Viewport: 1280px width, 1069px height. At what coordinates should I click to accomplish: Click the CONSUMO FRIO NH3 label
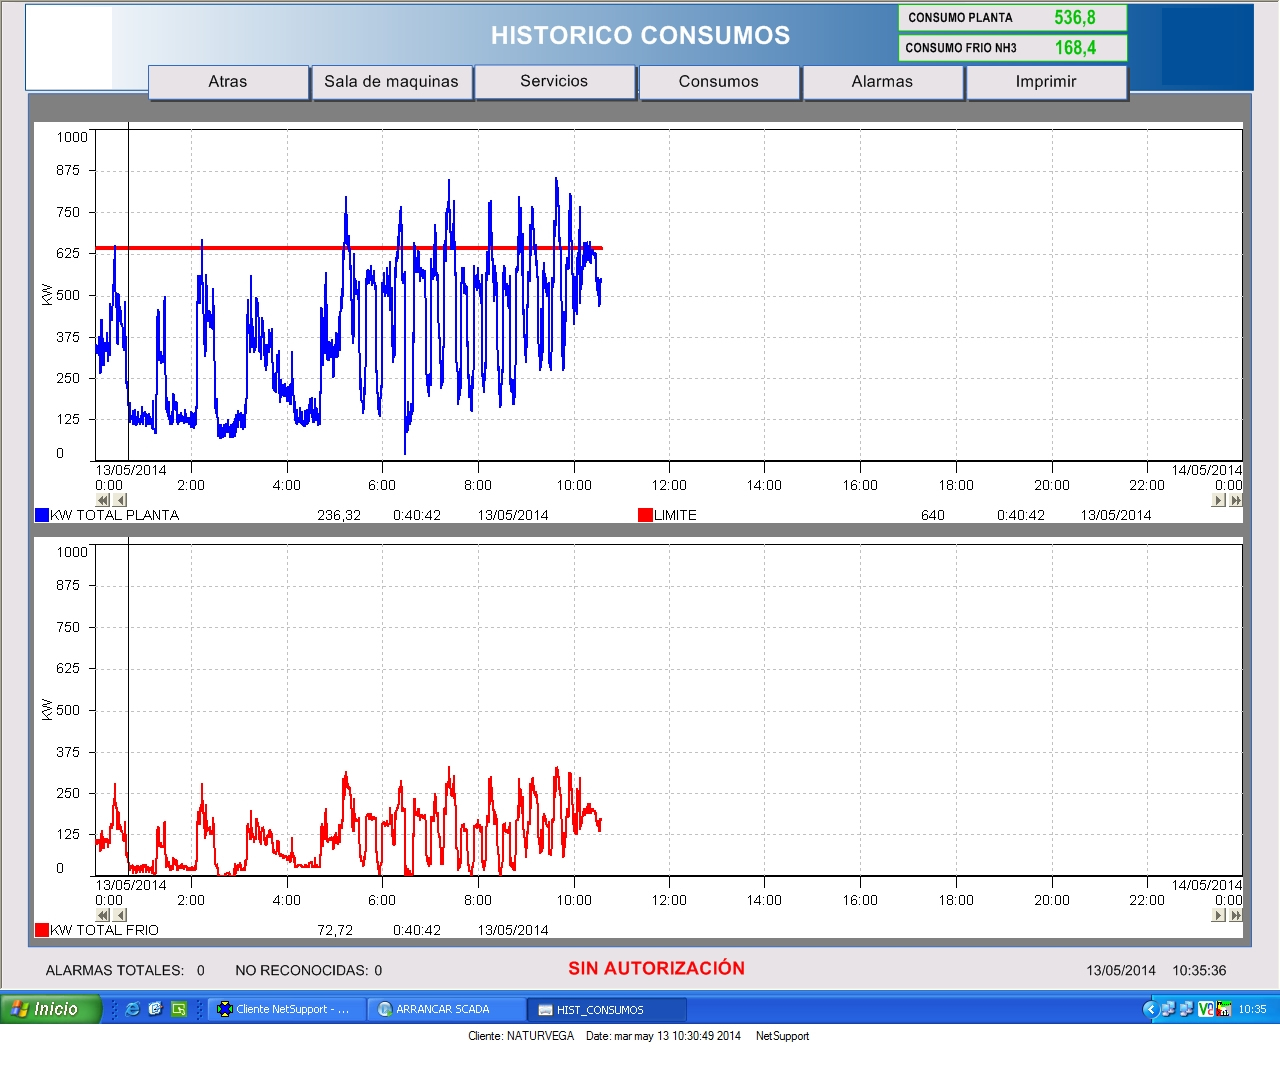pyautogui.click(x=961, y=48)
